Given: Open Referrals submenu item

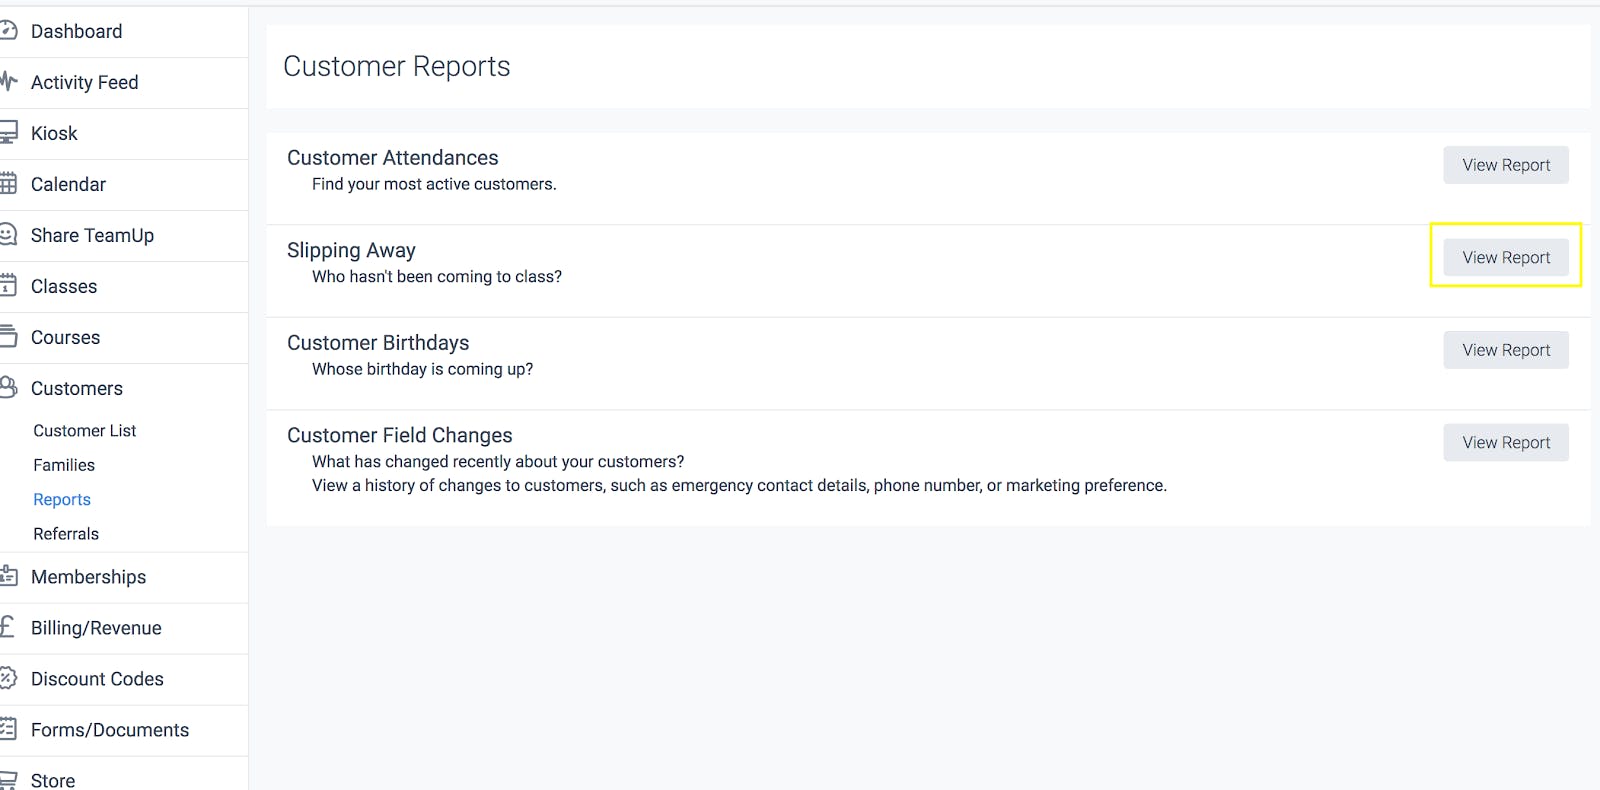Looking at the screenshot, I should click(x=66, y=534).
